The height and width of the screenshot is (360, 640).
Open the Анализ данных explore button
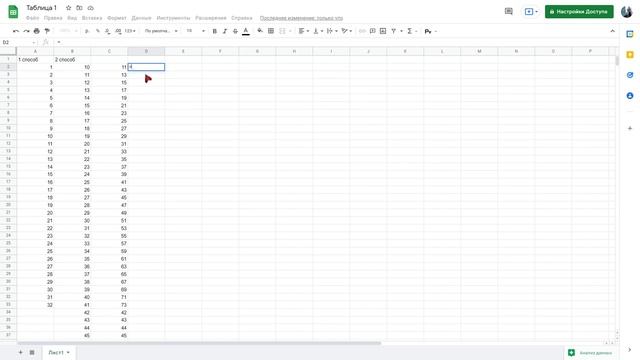click(x=591, y=353)
